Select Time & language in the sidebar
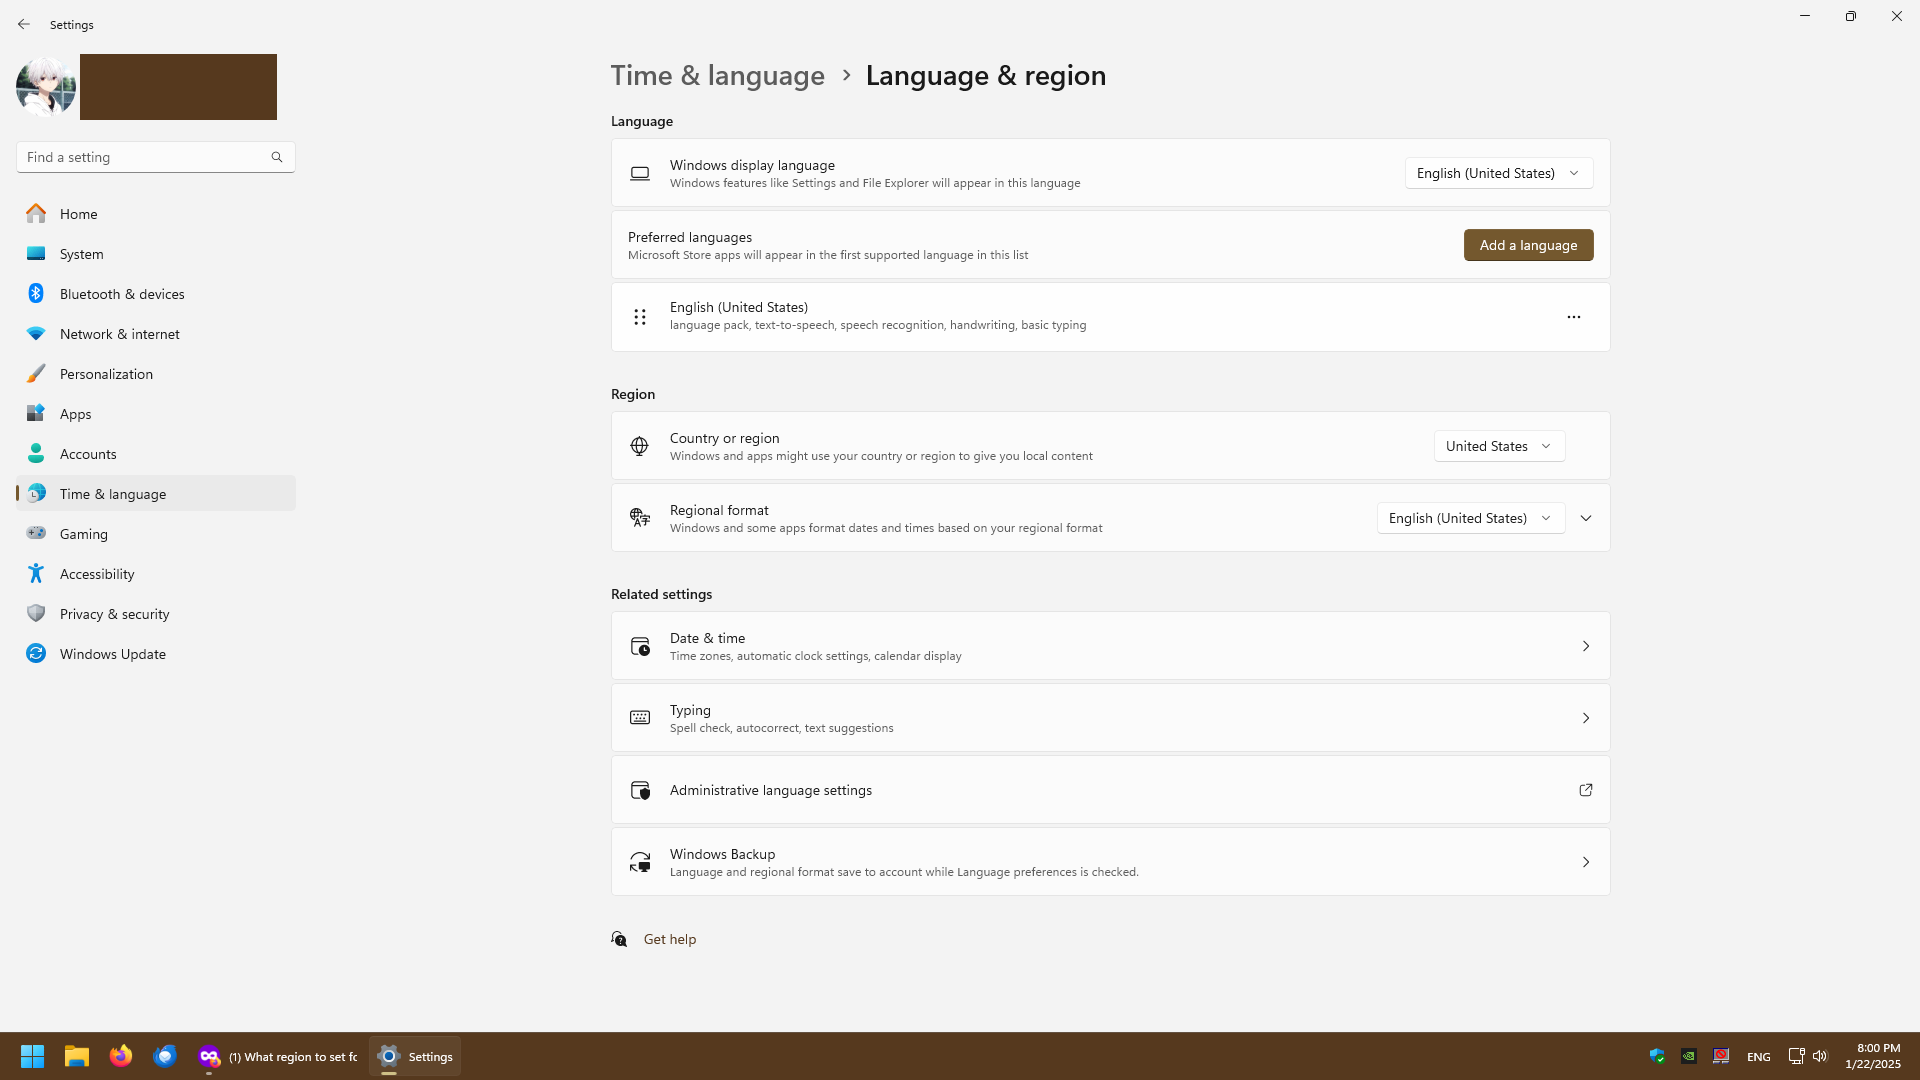1920x1080 pixels. [x=156, y=494]
